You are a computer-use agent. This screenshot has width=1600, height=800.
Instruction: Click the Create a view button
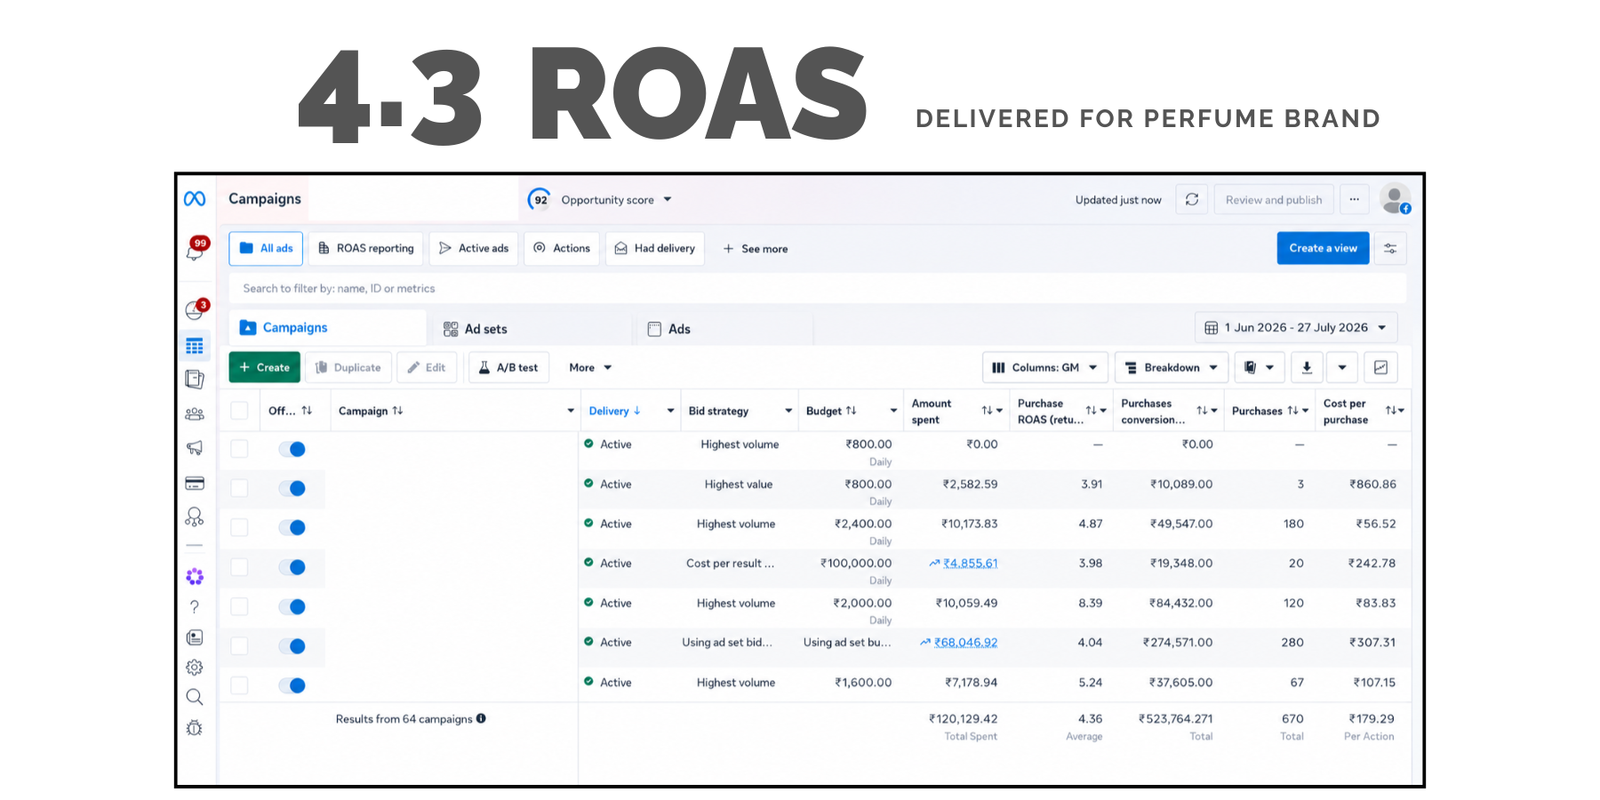[1323, 248]
